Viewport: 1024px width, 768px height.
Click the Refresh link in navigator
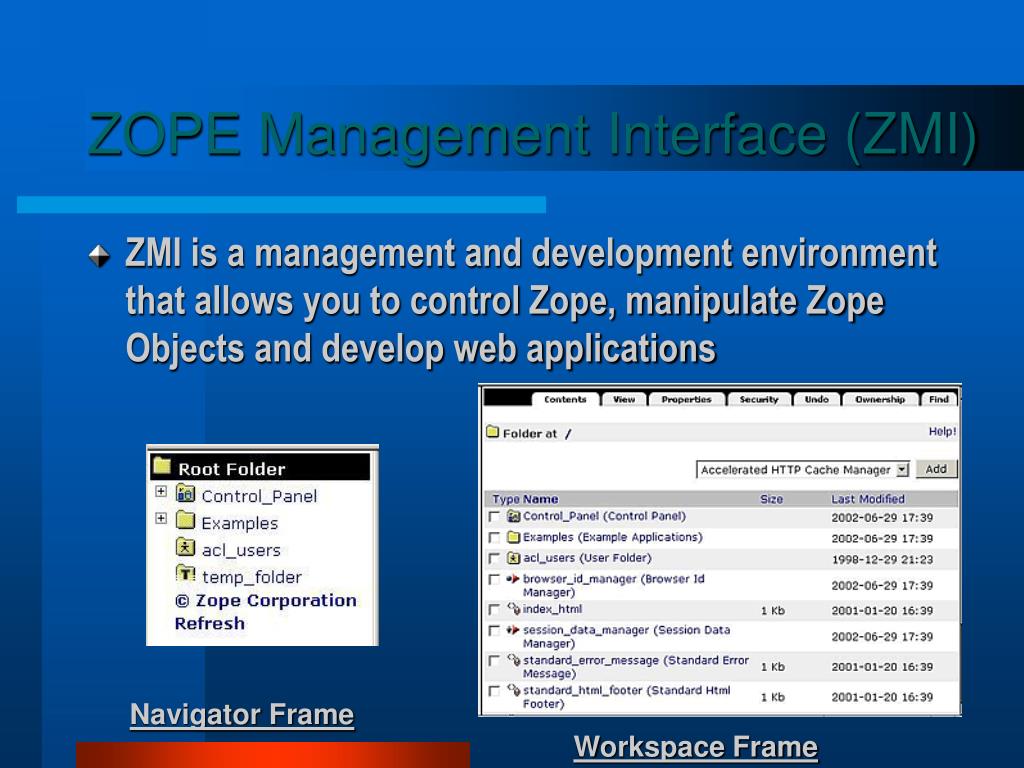pyautogui.click(x=210, y=624)
